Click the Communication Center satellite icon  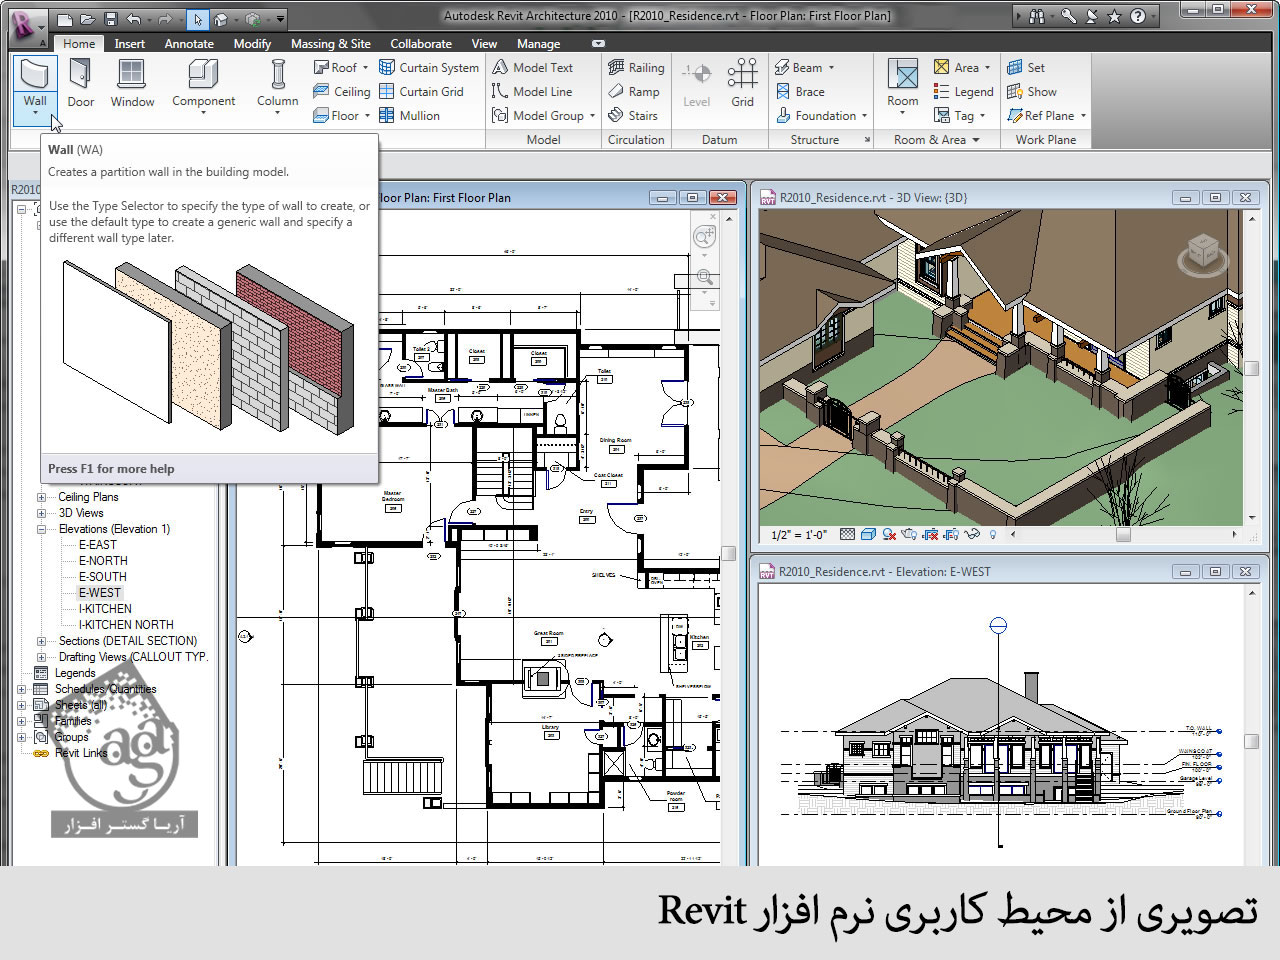1091,16
